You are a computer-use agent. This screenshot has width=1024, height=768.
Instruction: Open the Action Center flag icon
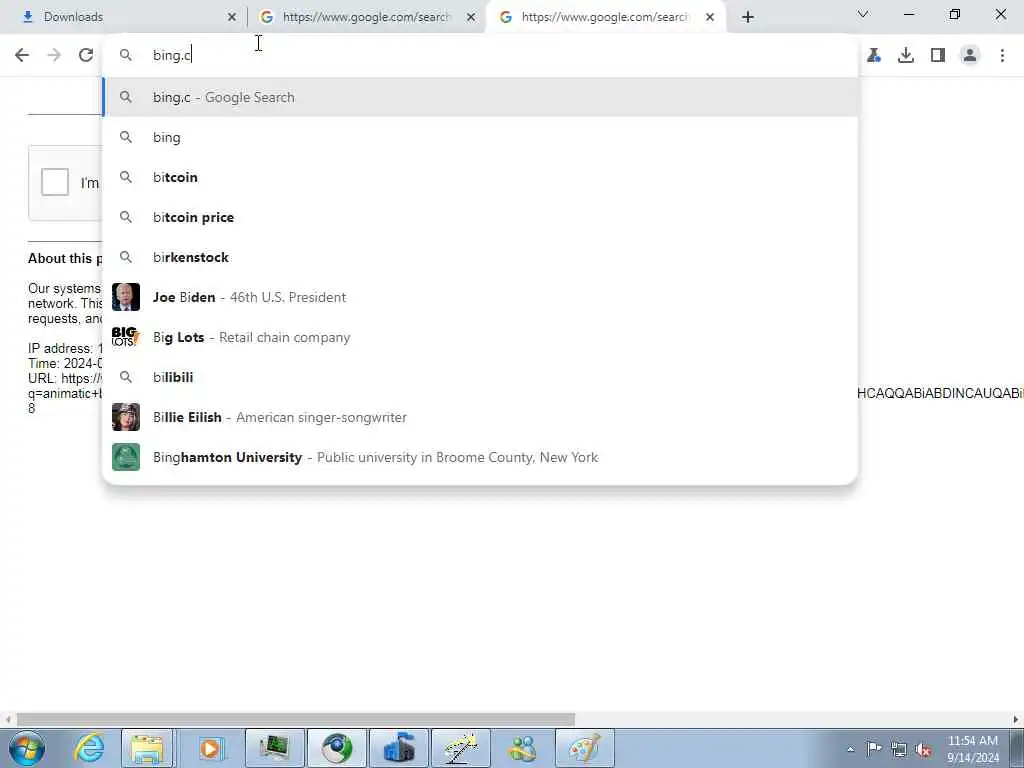click(874, 749)
